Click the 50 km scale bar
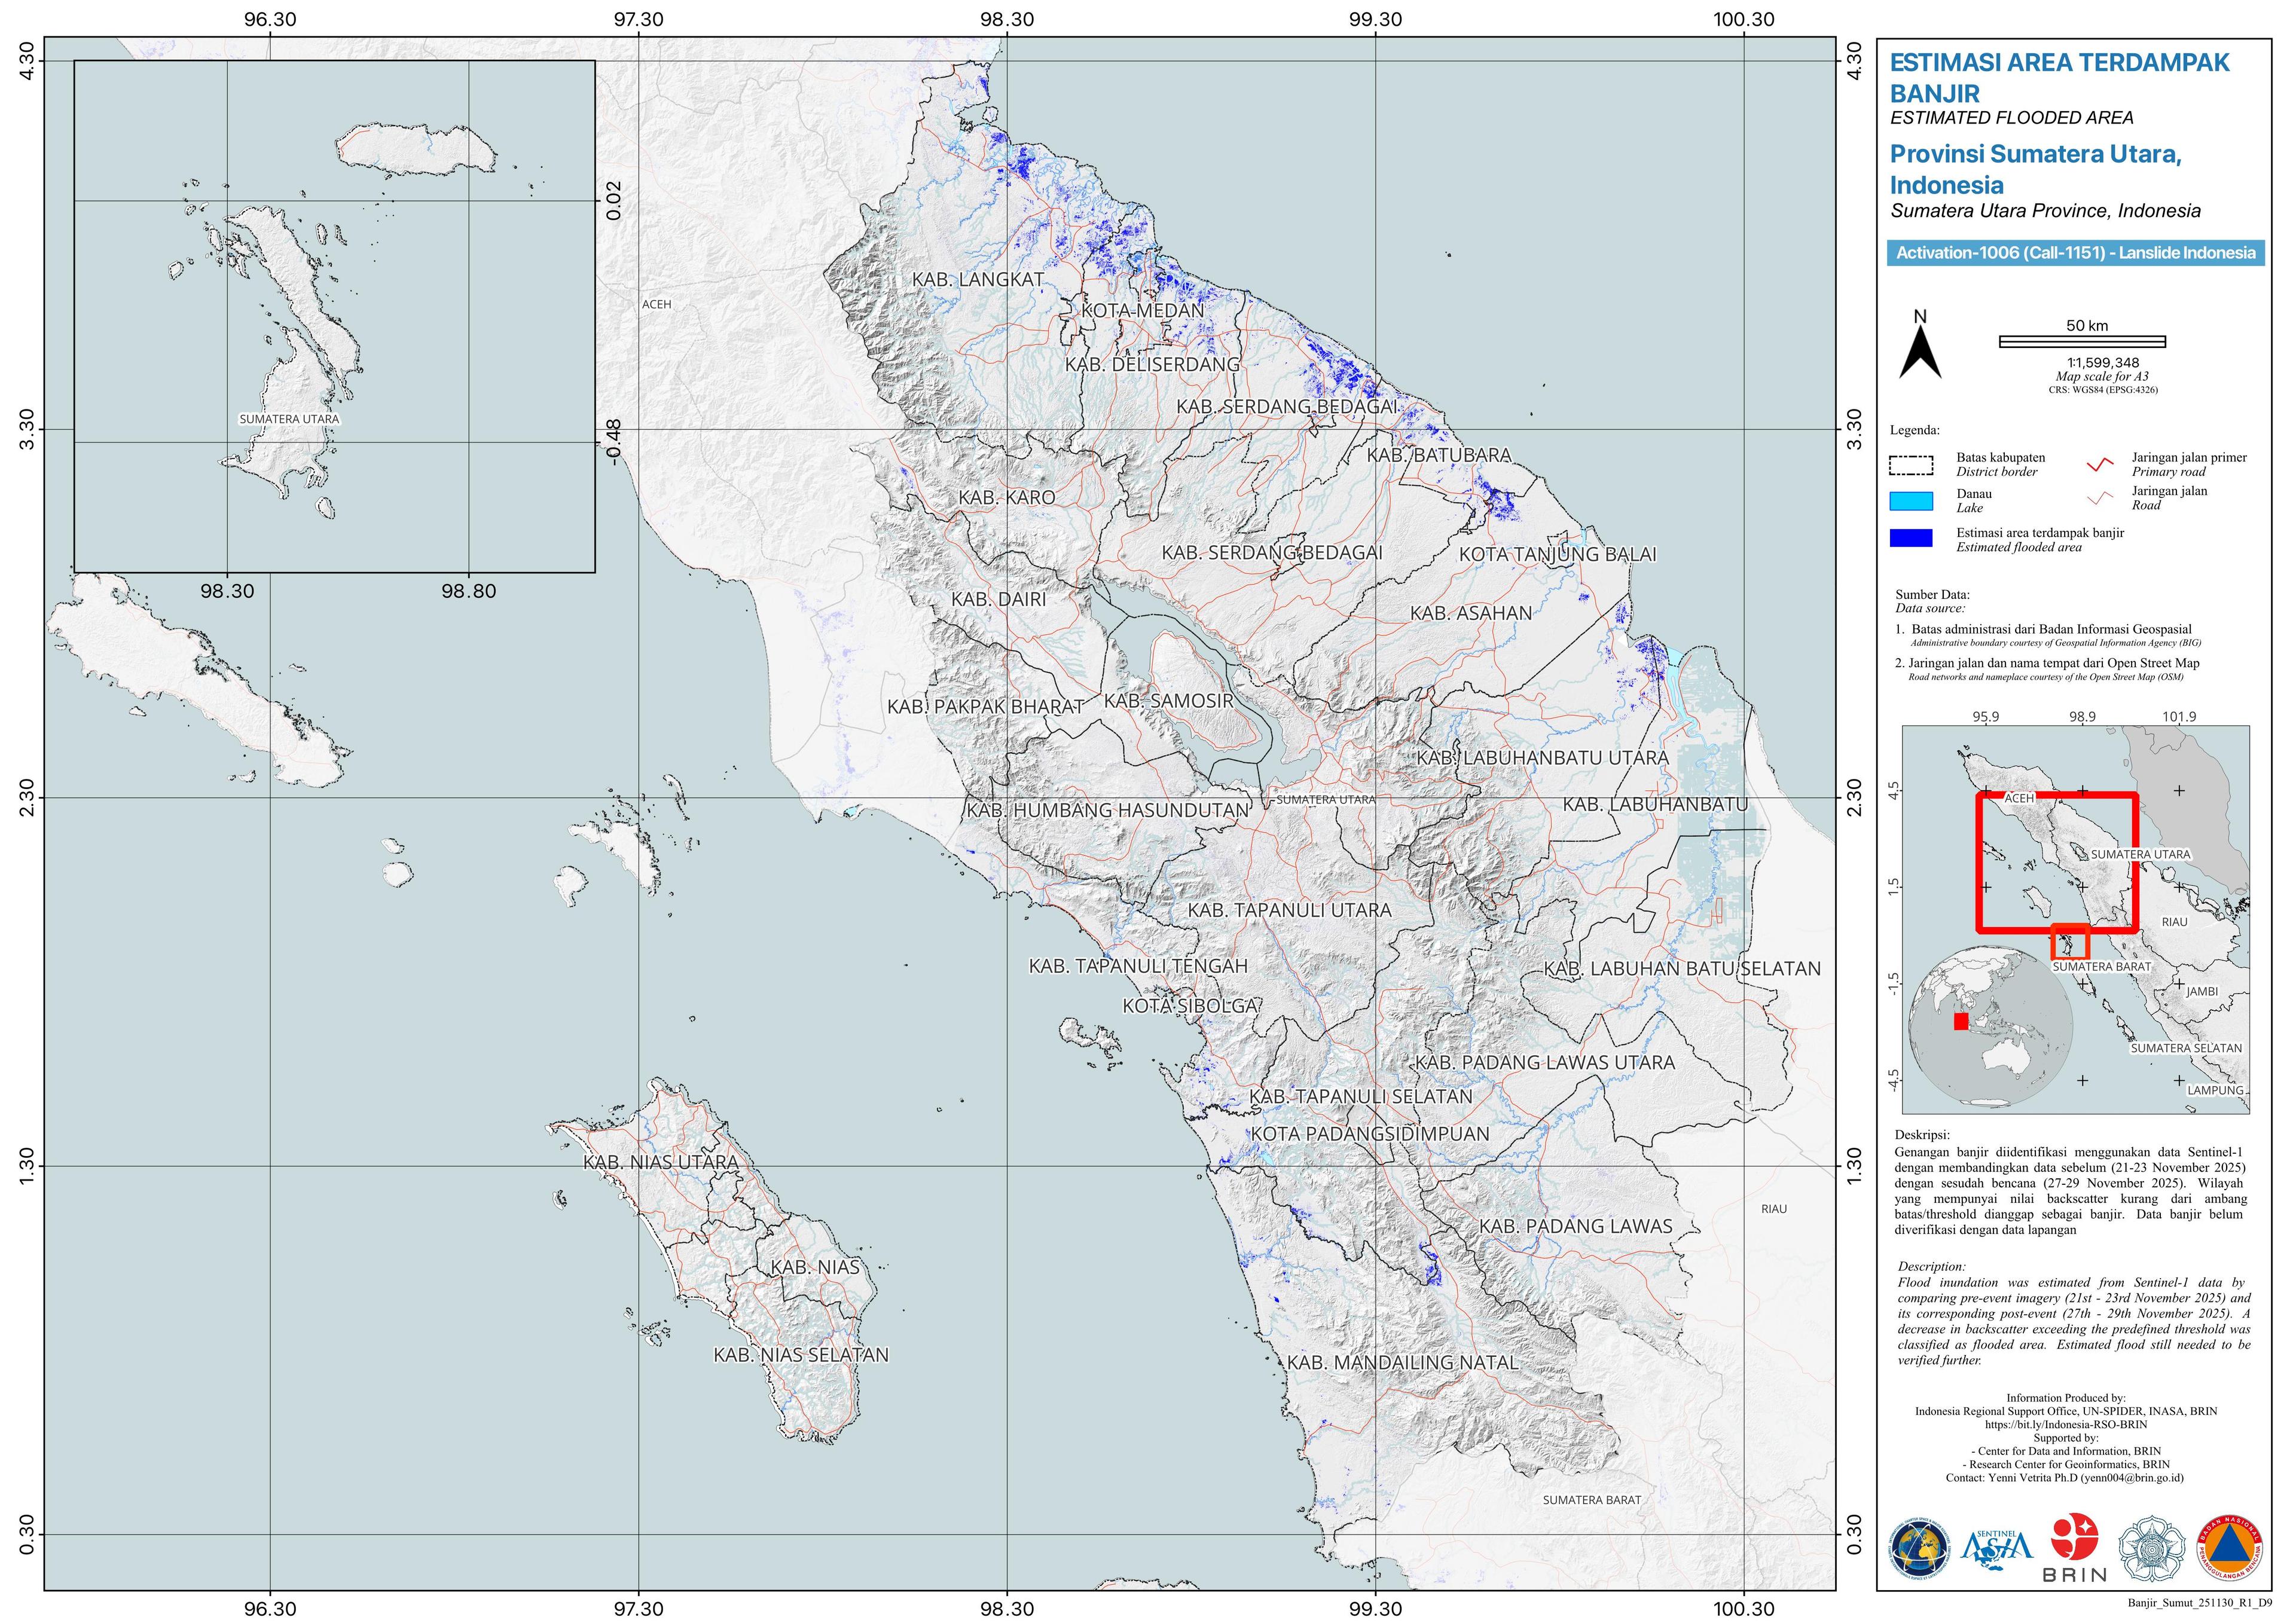 point(2082,342)
